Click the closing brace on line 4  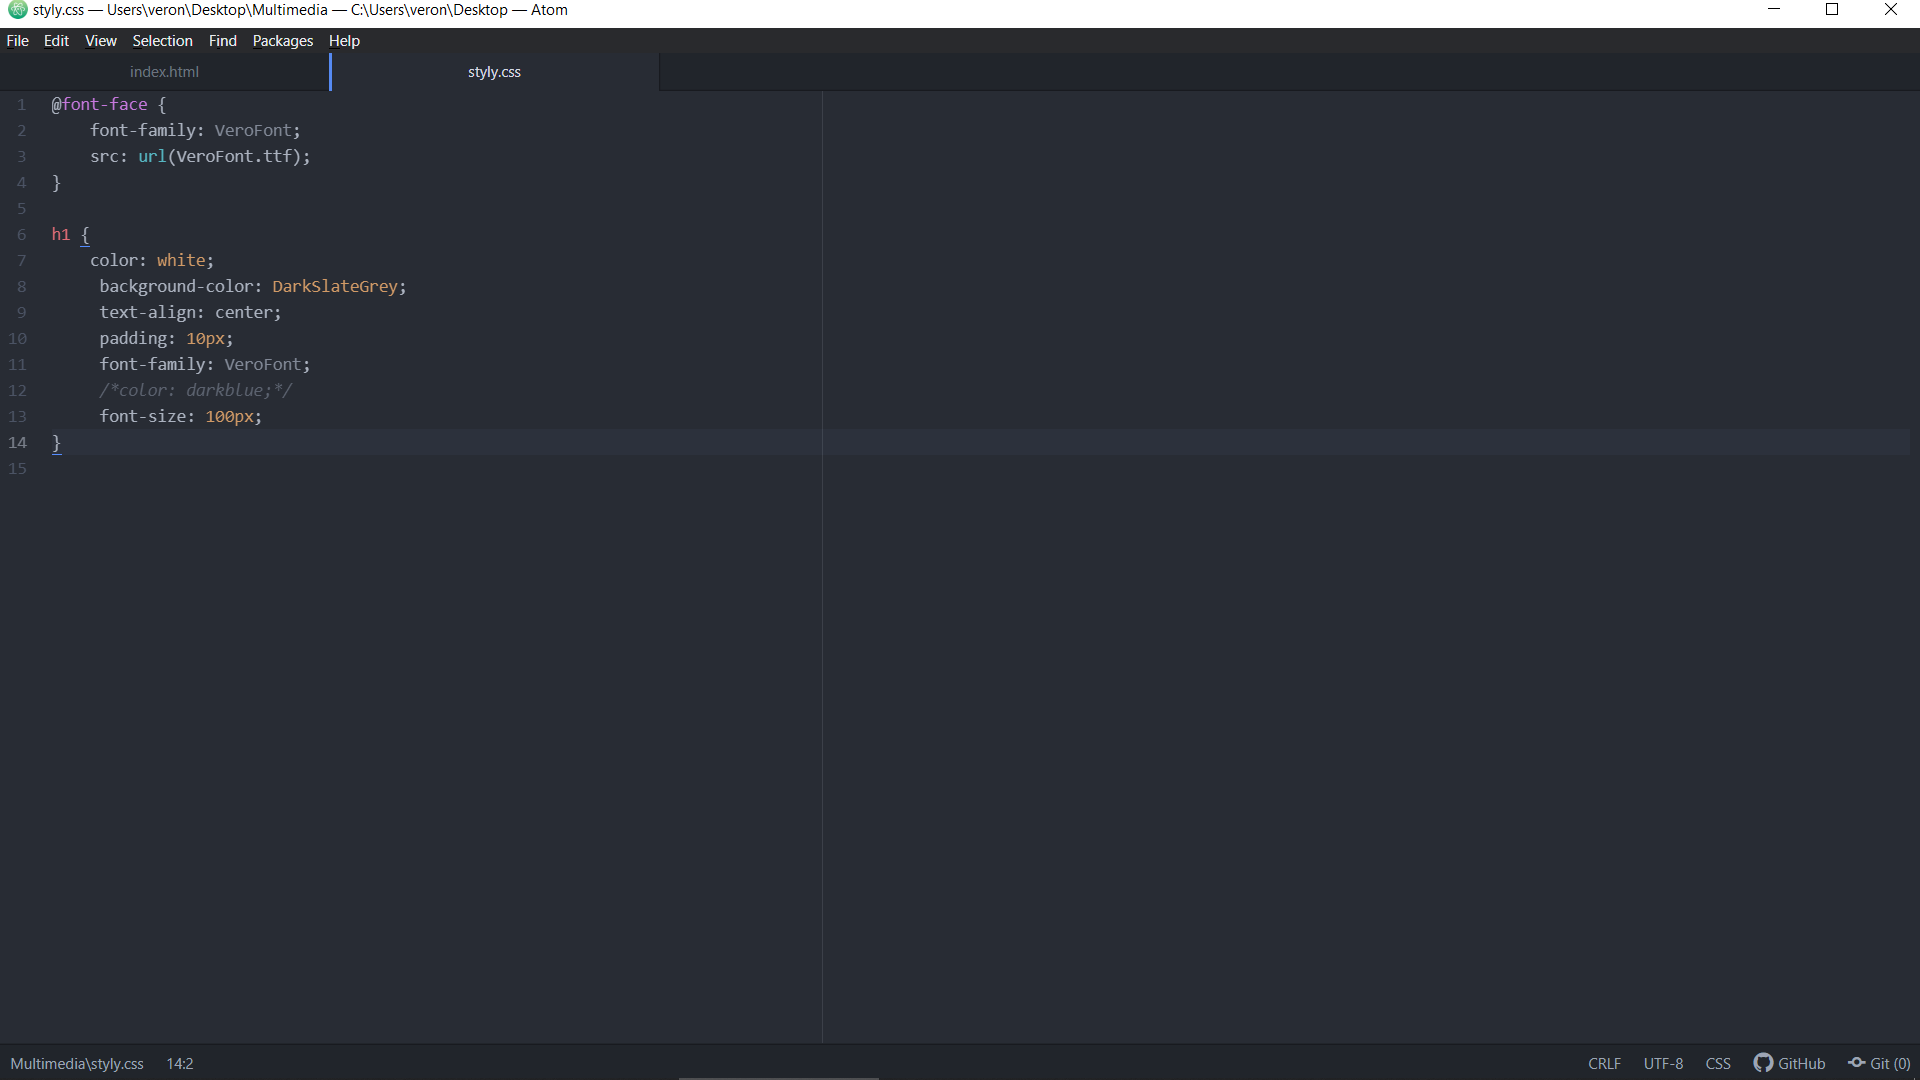tap(56, 182)
